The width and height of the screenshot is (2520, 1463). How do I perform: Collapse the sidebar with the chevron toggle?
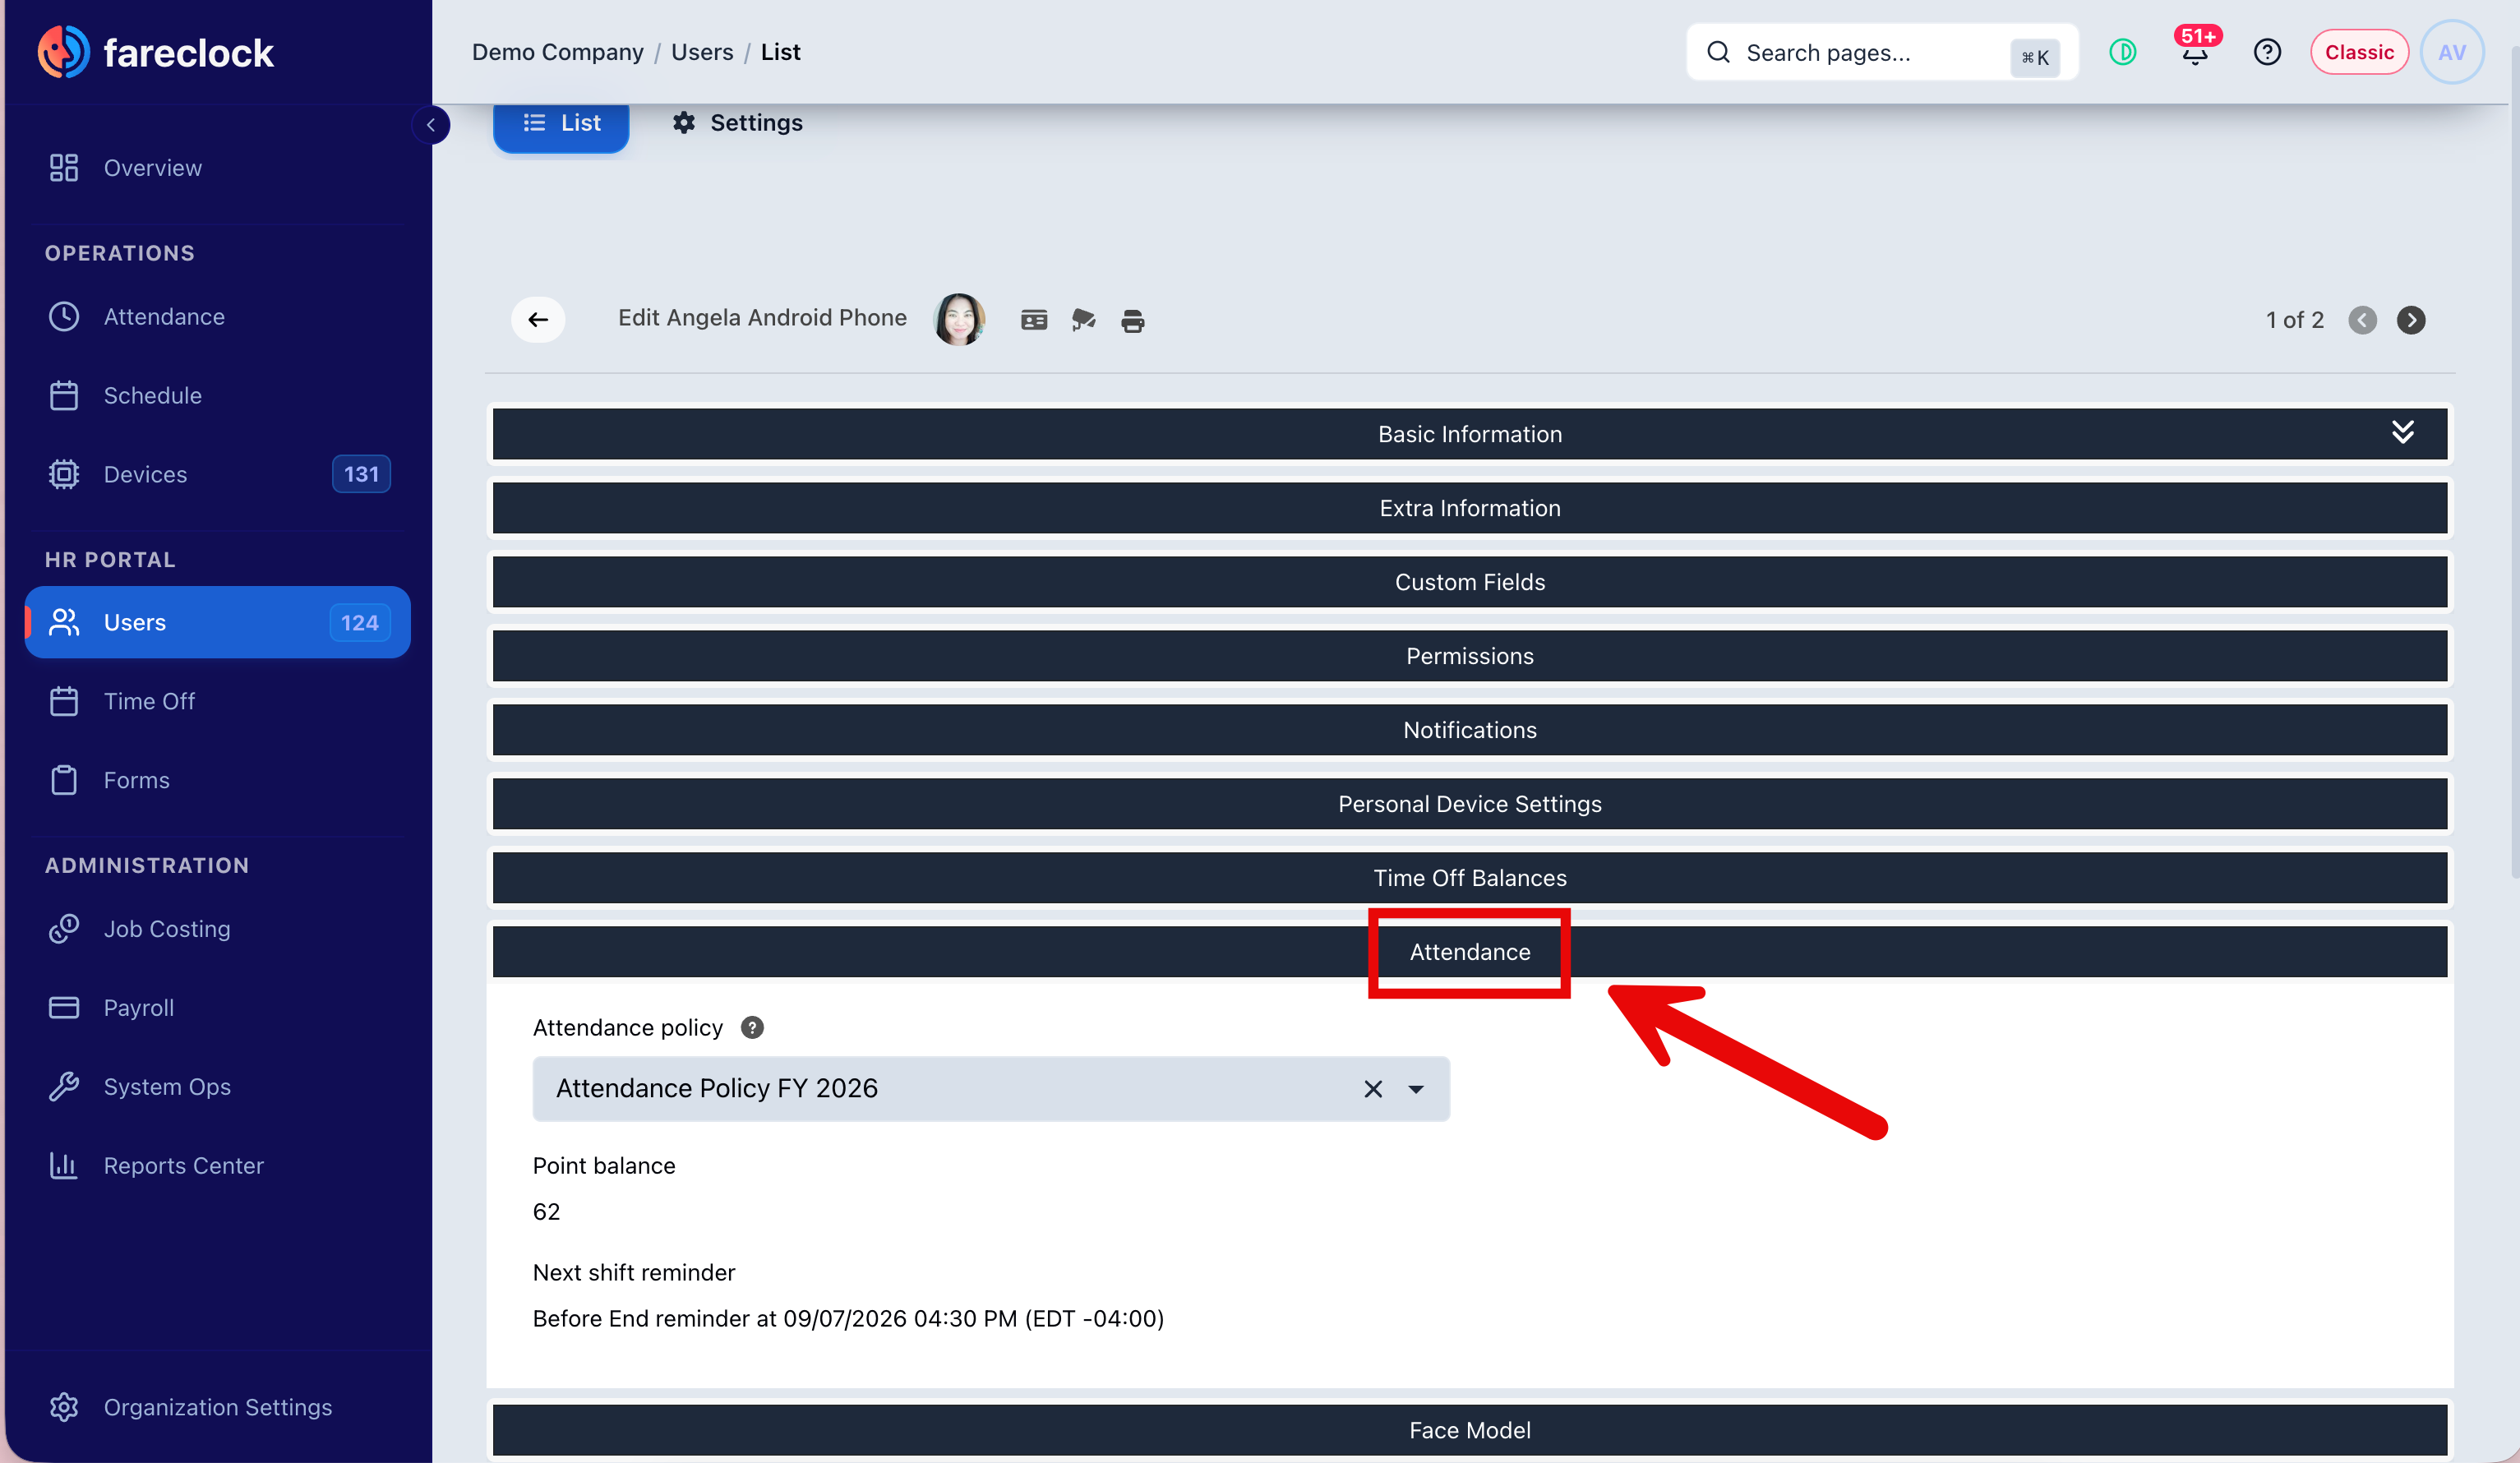(x=431, y=125)
